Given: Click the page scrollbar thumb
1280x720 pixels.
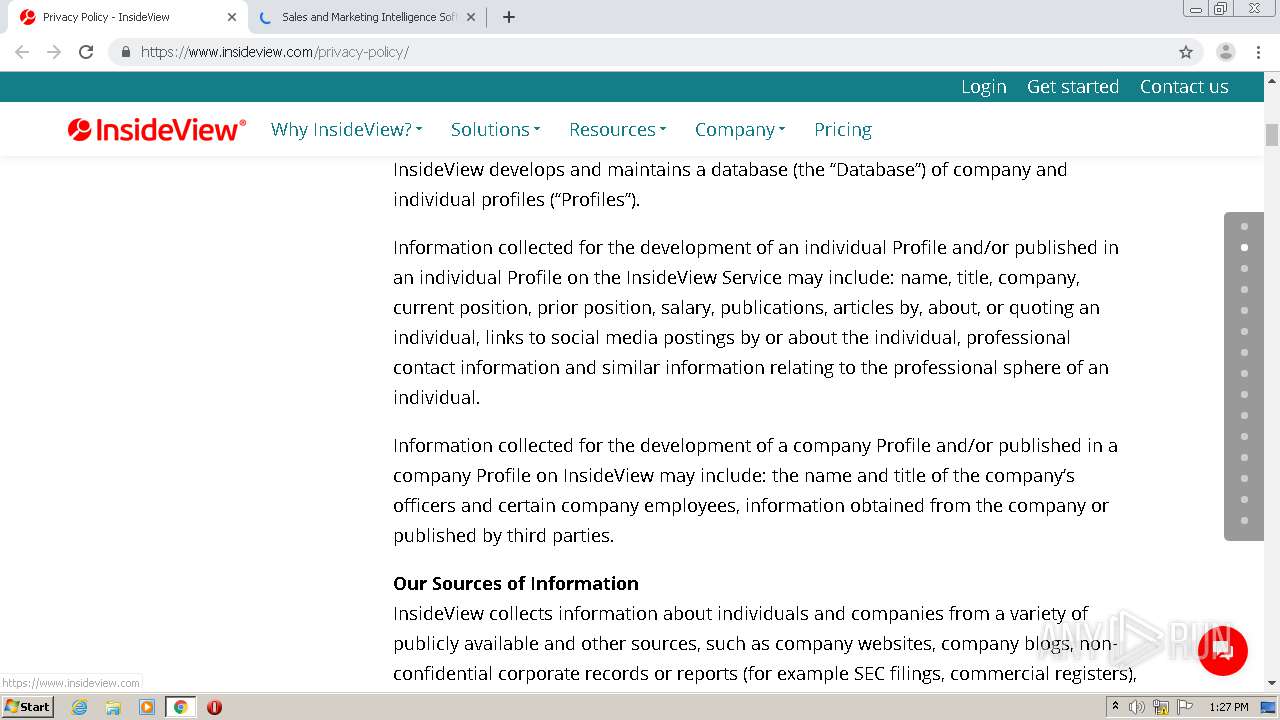Looking at the screenshot, I should click(1272, 134).
